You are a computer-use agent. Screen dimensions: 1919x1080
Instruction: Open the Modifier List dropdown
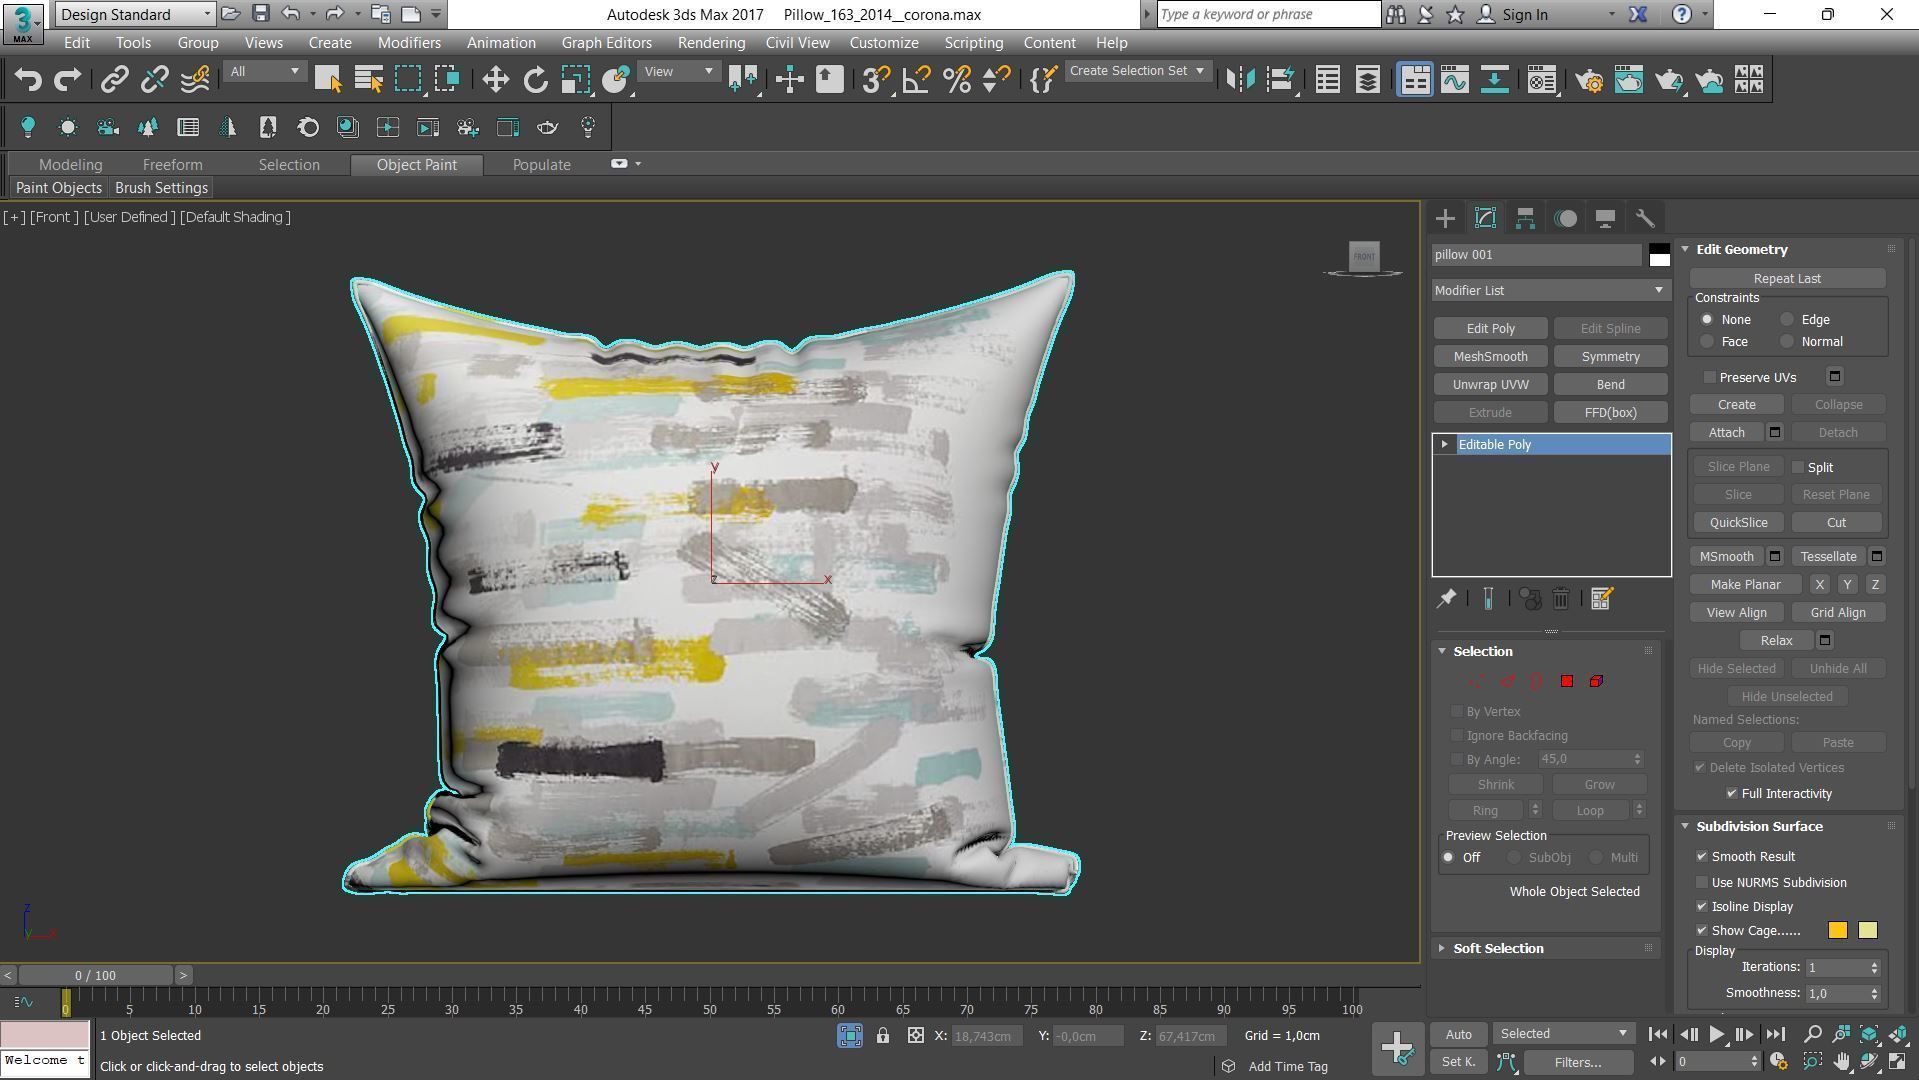(1550, 290)
